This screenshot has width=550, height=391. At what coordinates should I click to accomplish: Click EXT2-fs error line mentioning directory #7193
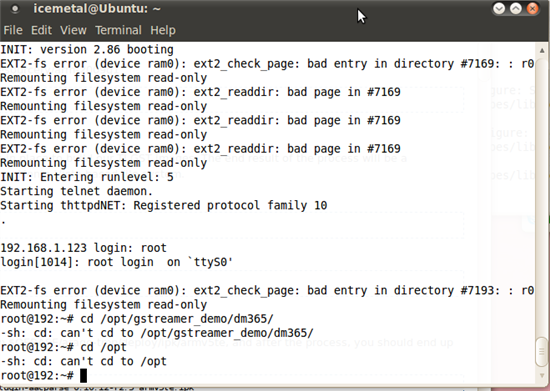267,291
